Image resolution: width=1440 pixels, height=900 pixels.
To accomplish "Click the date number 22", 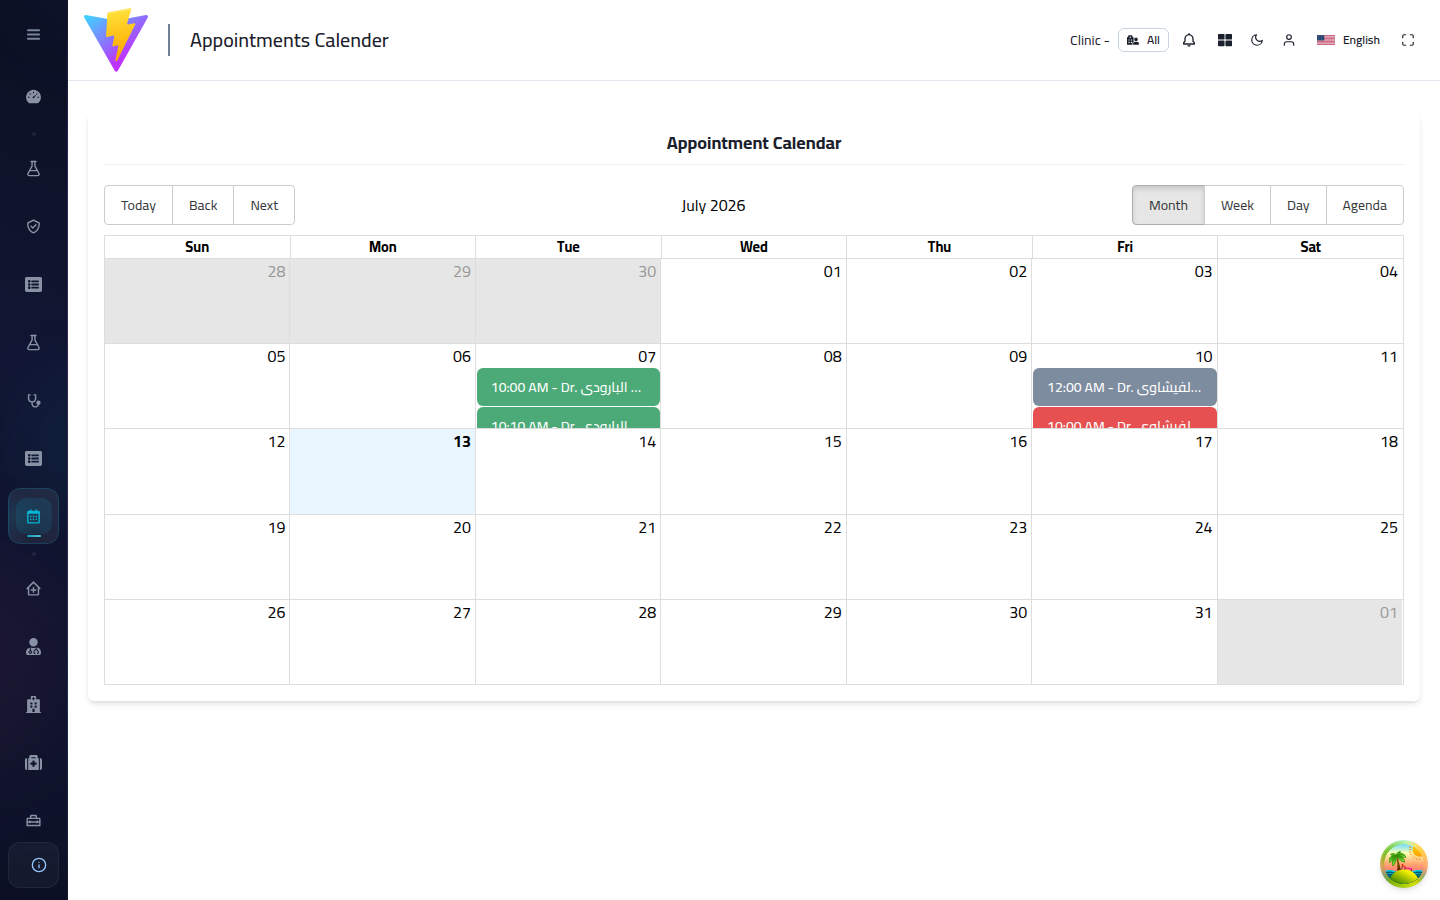I will click(x=833, y=528).
